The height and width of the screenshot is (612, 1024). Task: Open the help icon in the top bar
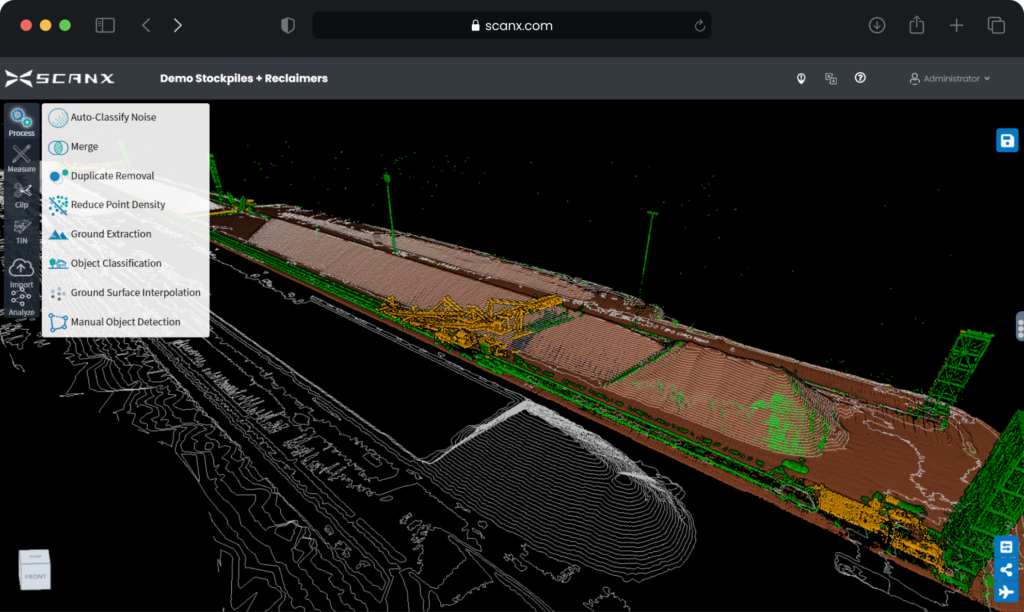(860, 77)
